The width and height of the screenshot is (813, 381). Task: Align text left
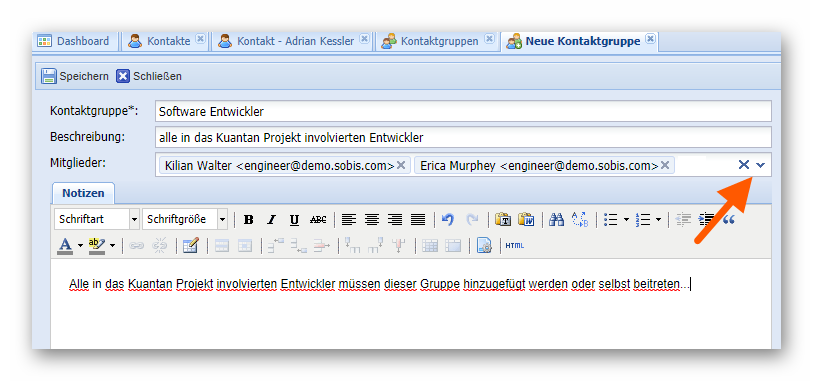click(349, 220)
